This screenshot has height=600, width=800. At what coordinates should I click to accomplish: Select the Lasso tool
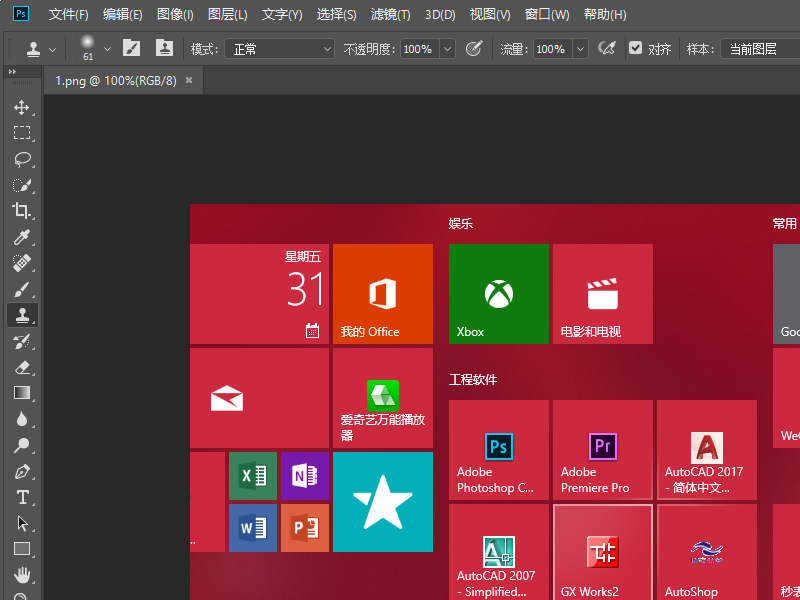click(x=21, y=159)
